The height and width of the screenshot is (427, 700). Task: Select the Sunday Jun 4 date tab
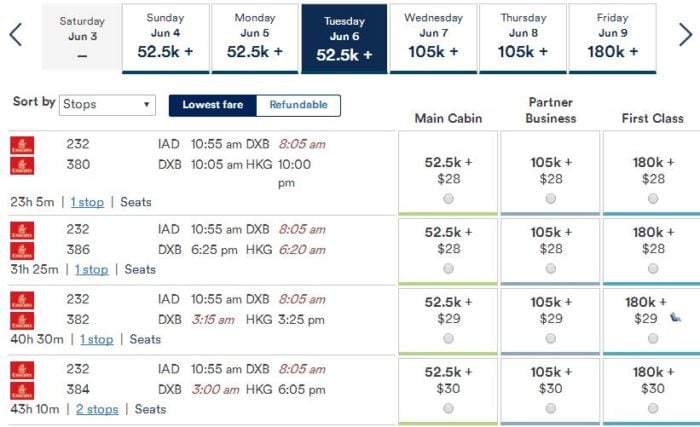pyautogui.click(x=165, y=38)
